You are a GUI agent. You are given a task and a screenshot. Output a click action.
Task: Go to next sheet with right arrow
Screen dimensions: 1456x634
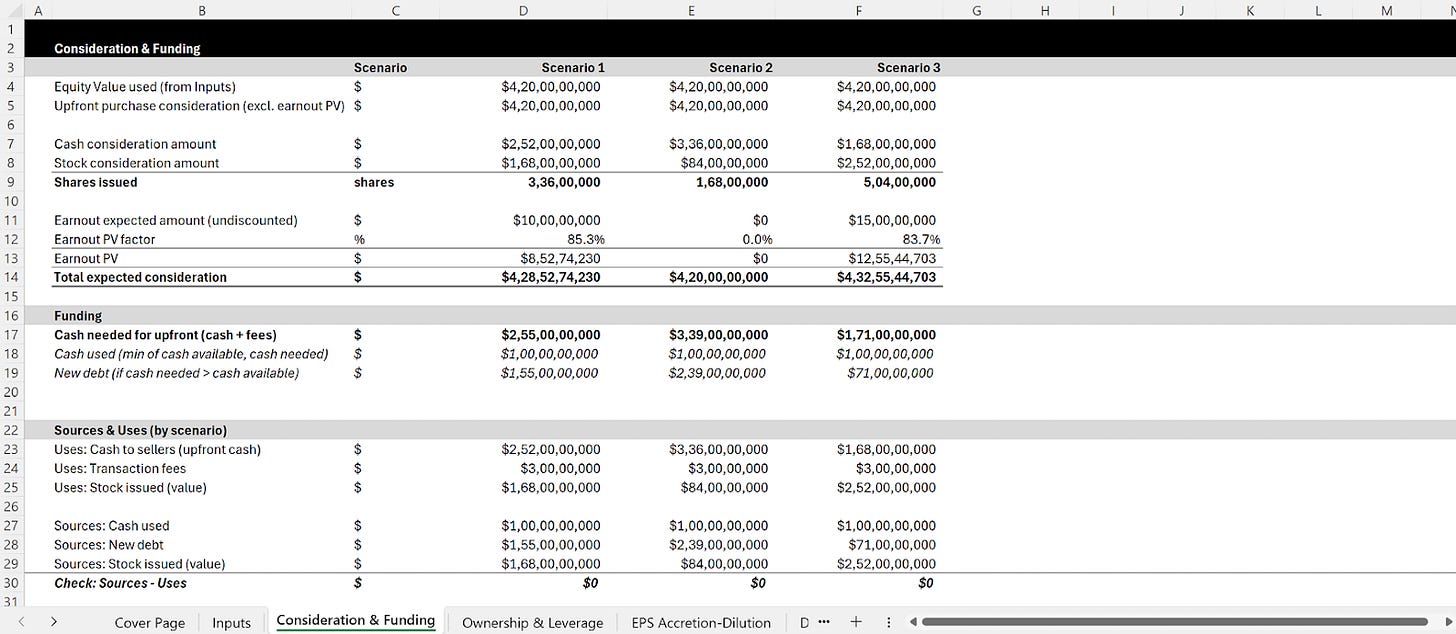53,622
